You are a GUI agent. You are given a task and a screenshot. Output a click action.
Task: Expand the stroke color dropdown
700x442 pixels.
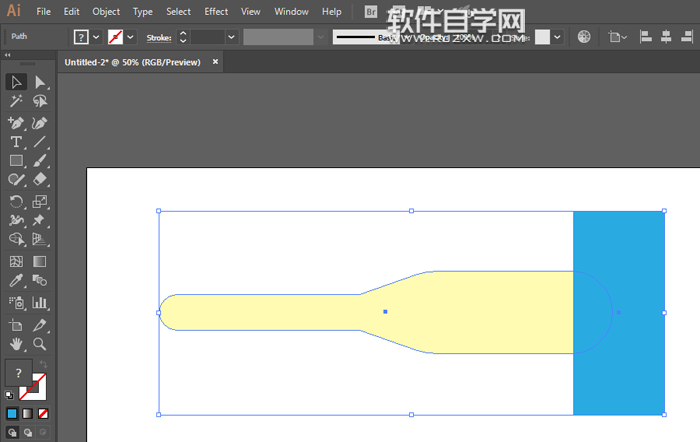(131, 37)
